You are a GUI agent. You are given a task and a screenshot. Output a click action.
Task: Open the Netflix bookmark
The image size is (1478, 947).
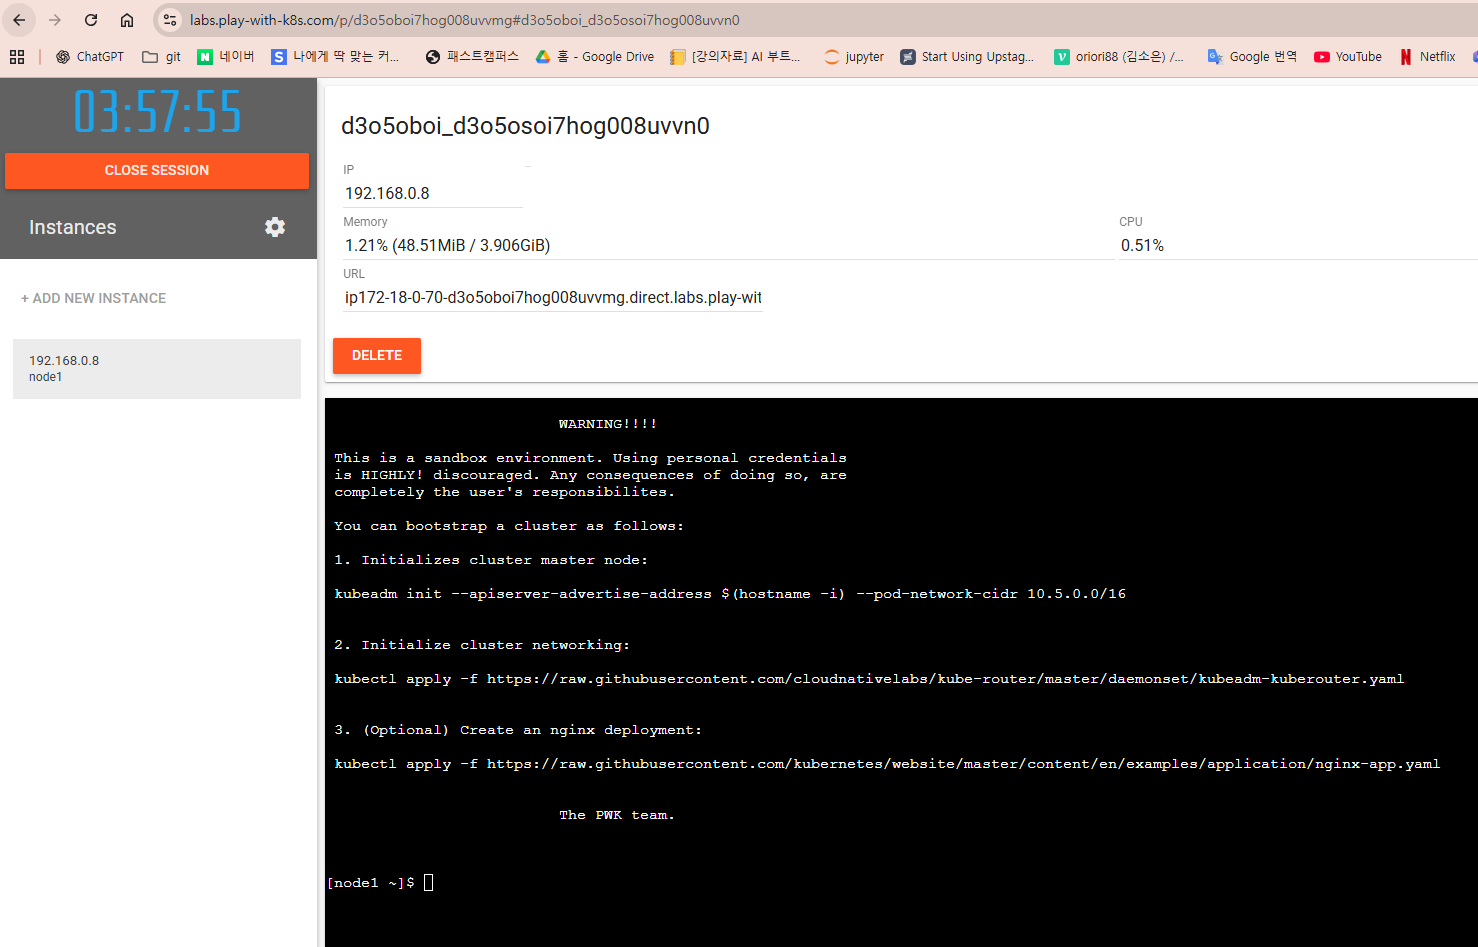pos(1428,57)
